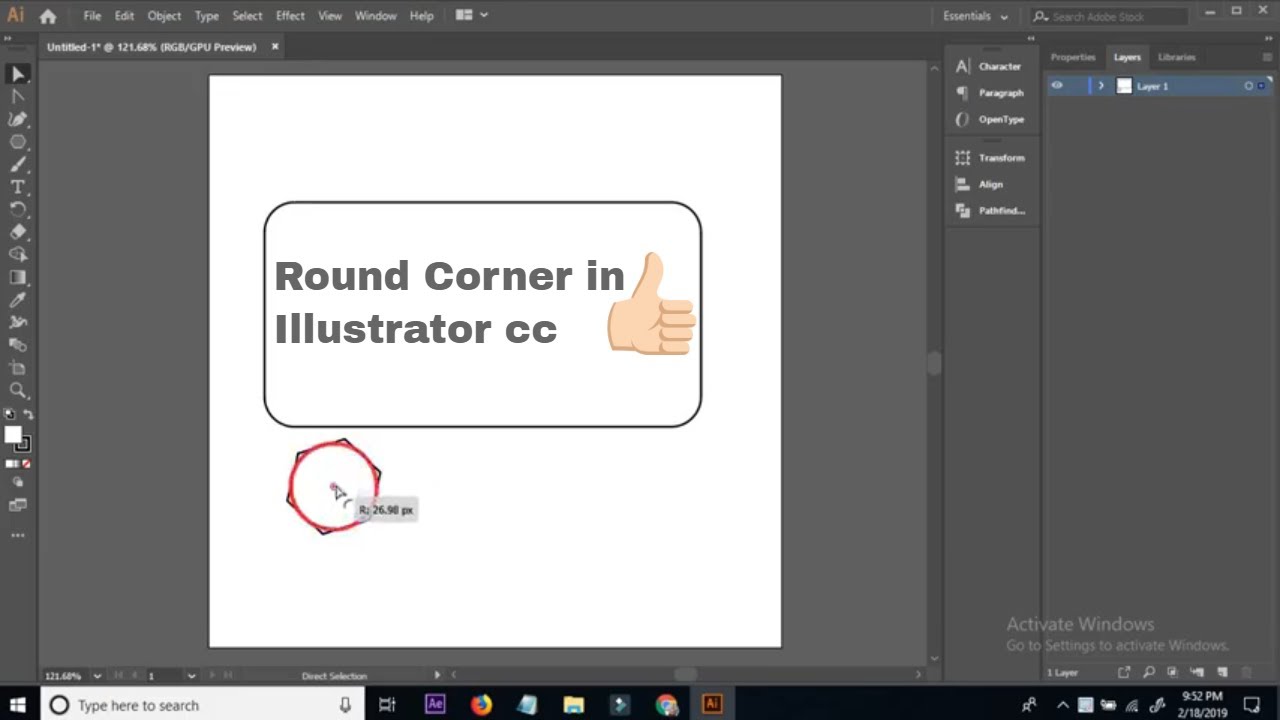Viewport: 1280px width, 720px height.
Task: Click the horizontal canvas scrollbar
Action: click(685, 675)
